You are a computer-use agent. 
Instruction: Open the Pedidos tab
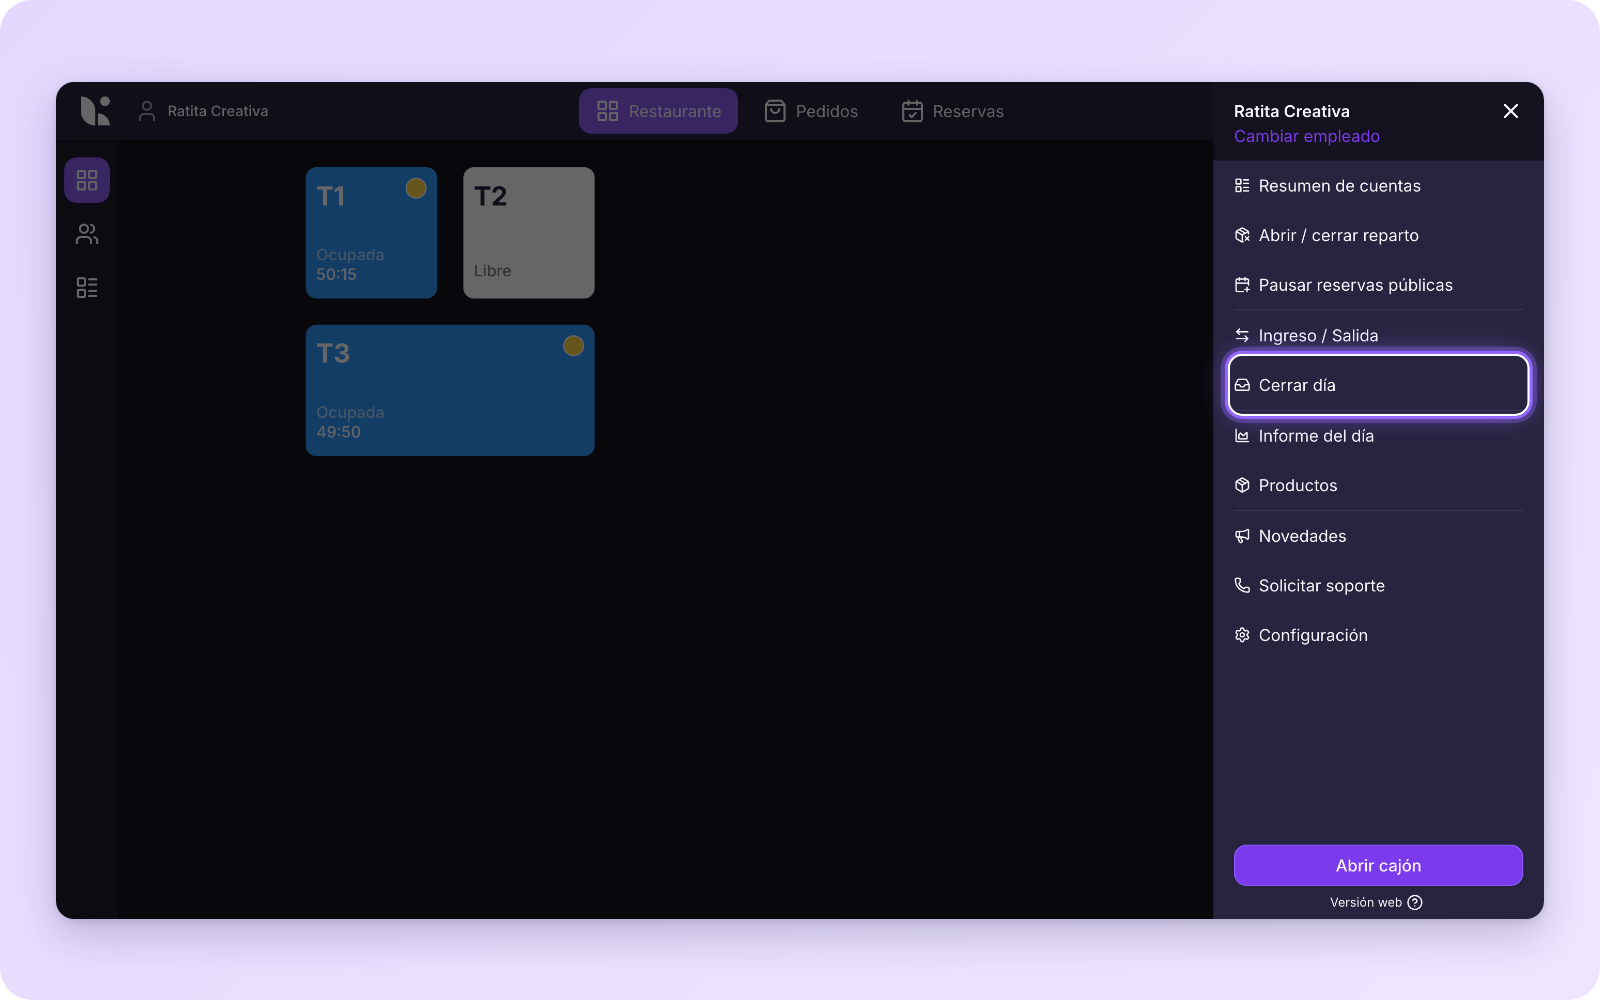(x=811, y=111)
